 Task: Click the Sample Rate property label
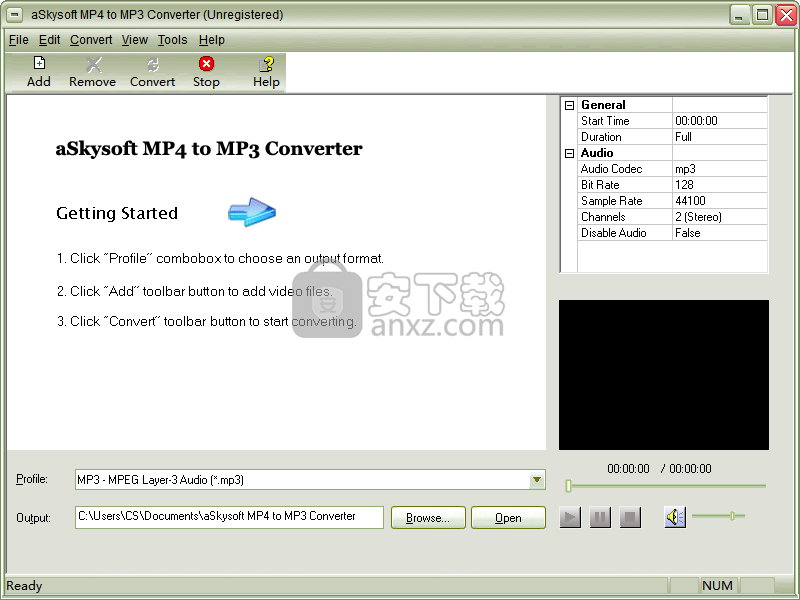(x=611, y=201)
